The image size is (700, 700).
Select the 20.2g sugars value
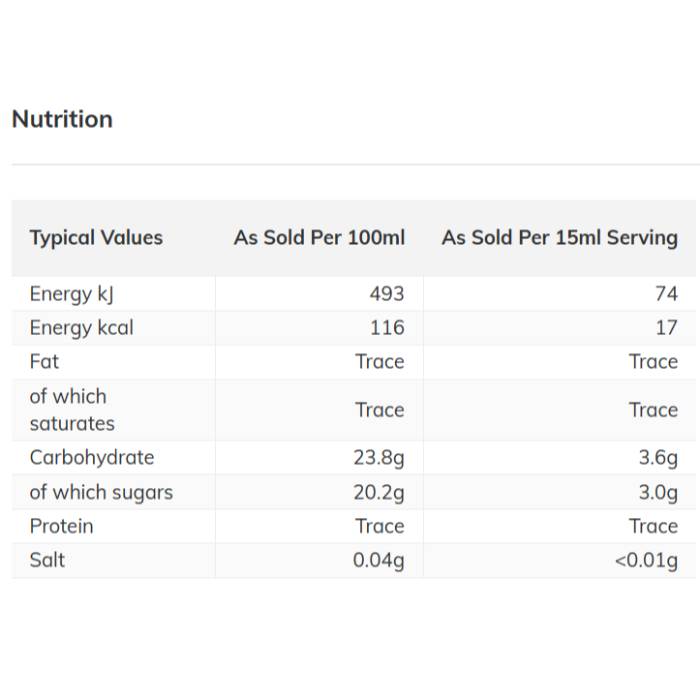(379, 492)
